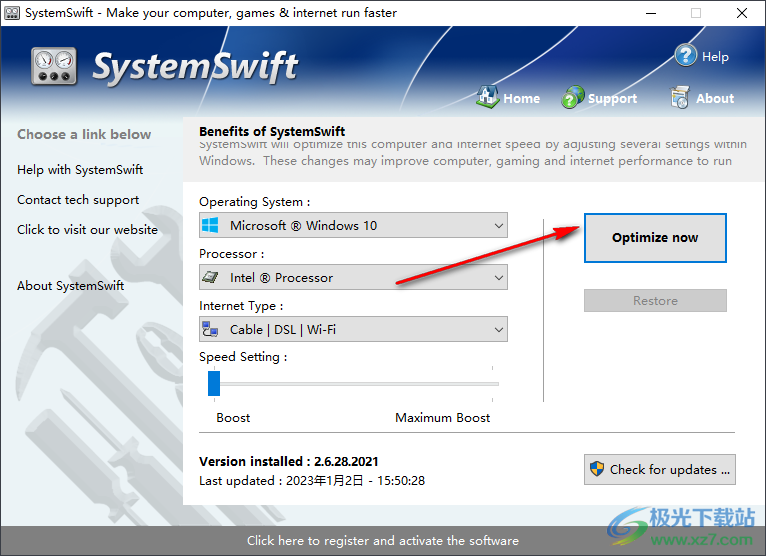Click the Restore button
The height and width of the screenshot is (556, 766).
click(655, 300)
